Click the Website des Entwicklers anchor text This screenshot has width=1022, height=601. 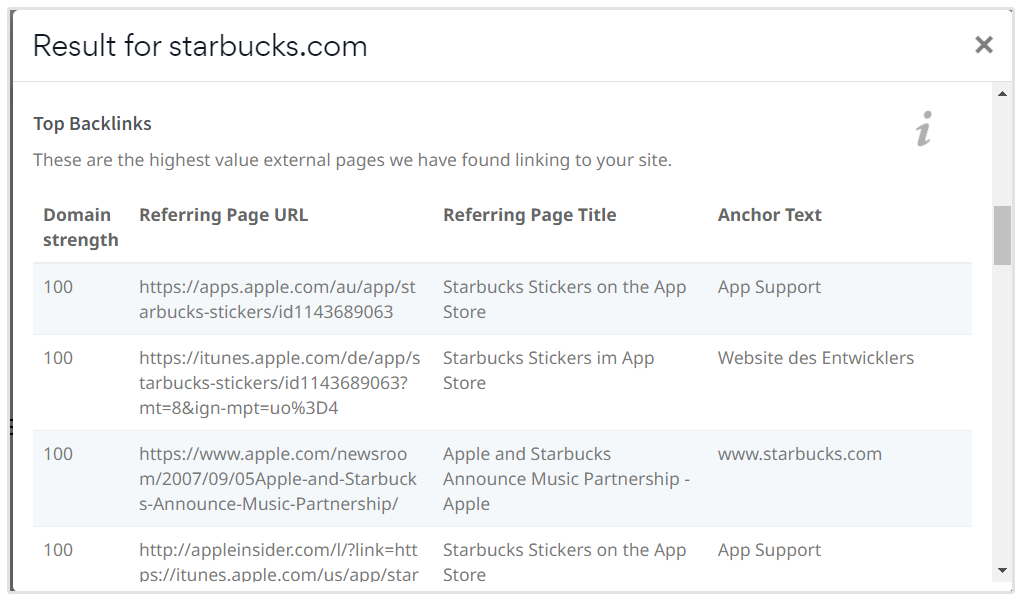[815, 357]
